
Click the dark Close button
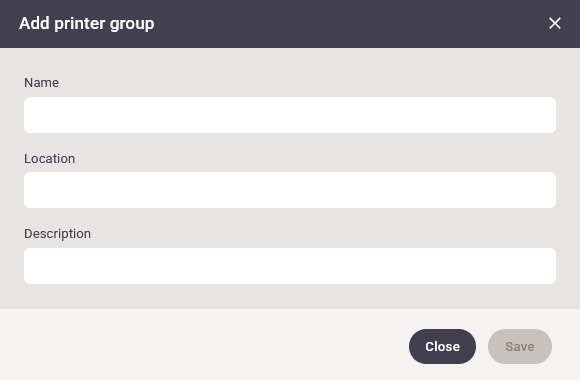(442, 347)
